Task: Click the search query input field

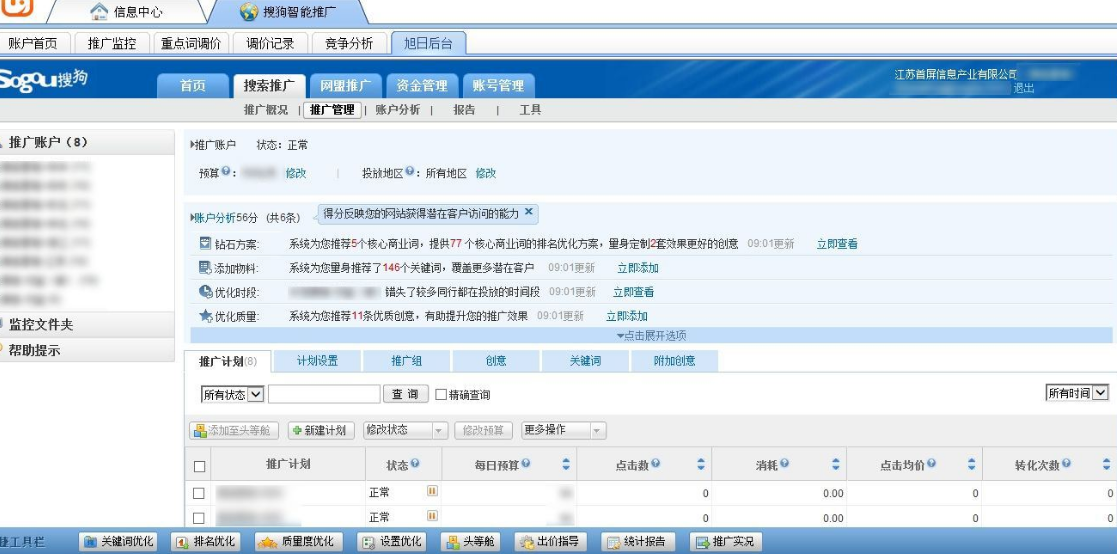Action: [324, 394]
